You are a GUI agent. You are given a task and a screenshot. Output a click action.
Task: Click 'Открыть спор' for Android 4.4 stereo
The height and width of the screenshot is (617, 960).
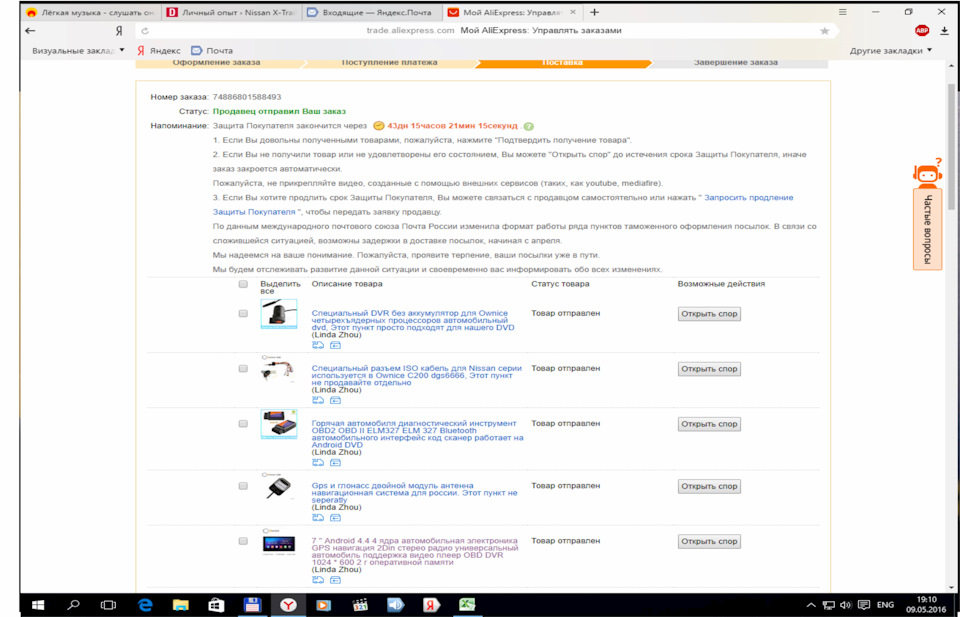[709, 542]
